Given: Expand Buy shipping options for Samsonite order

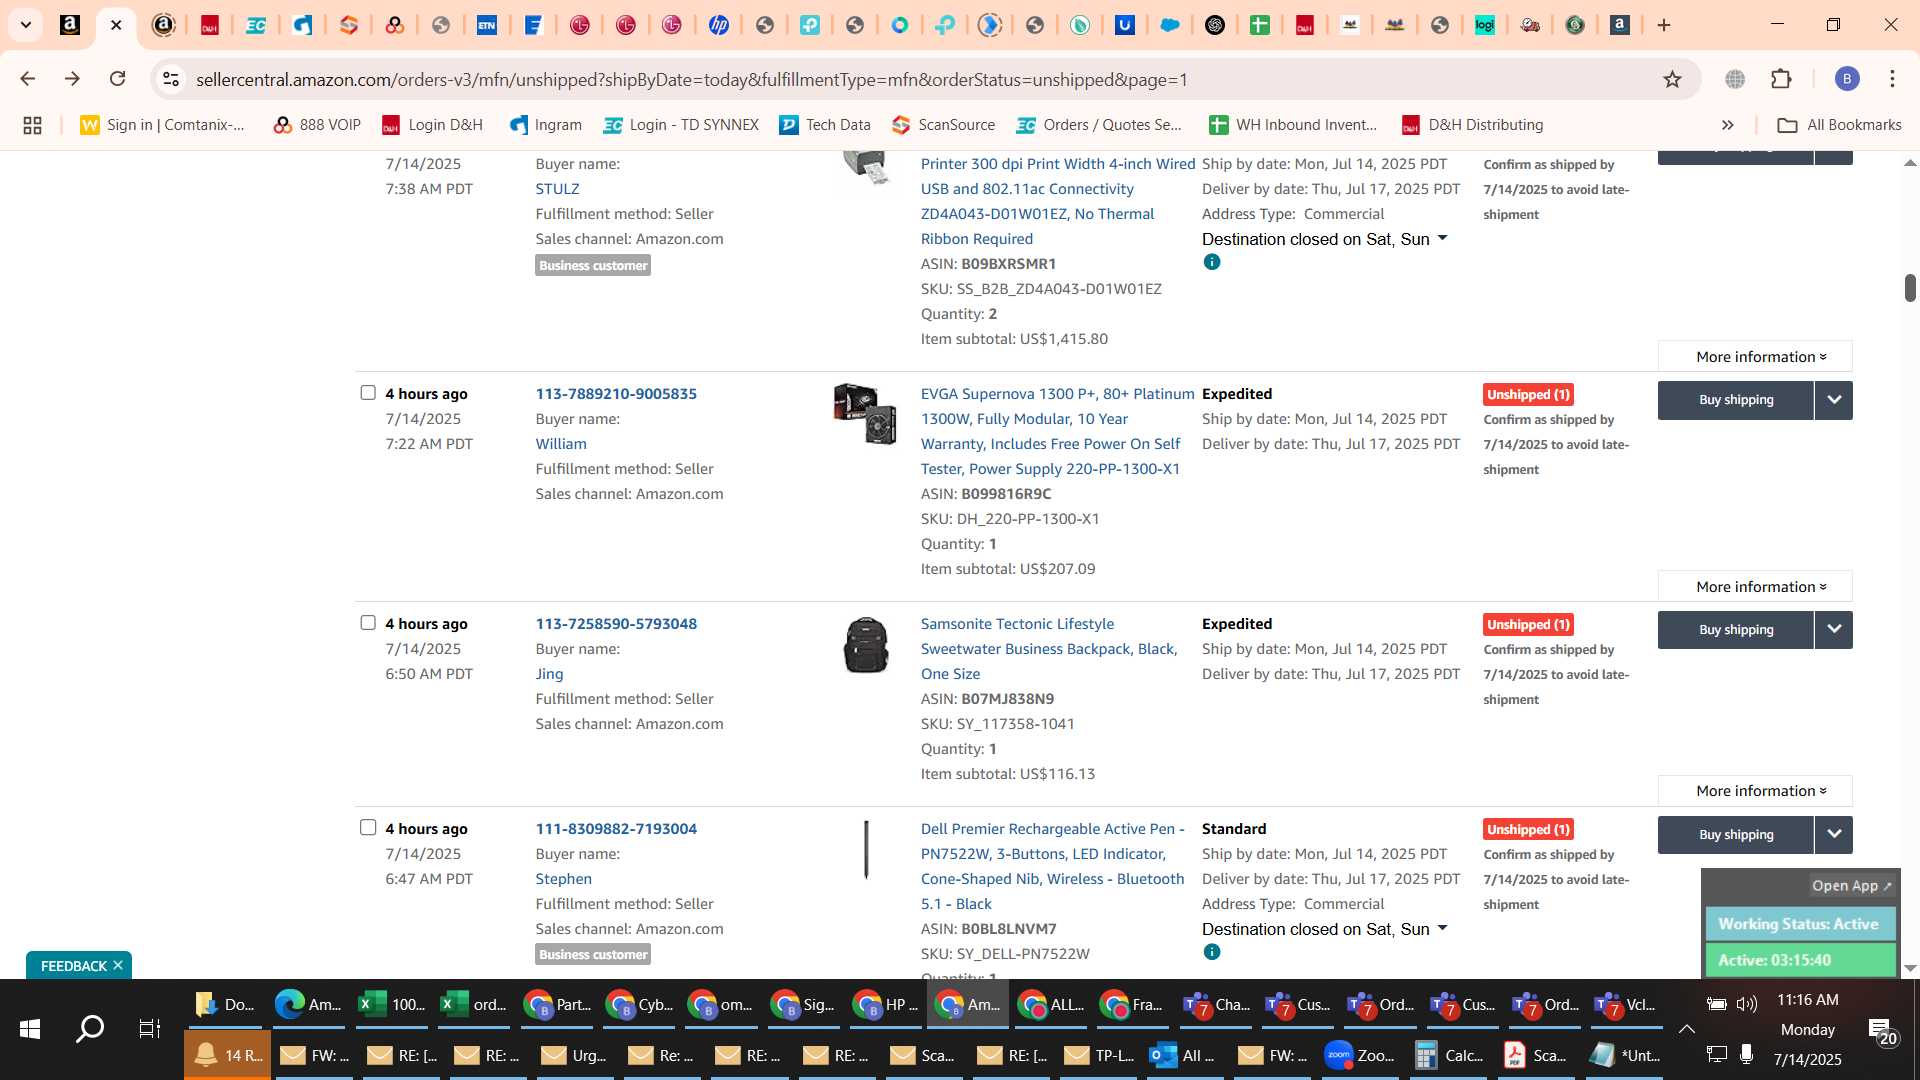Looking at the screenshot, I should [x=1833, y=630].
